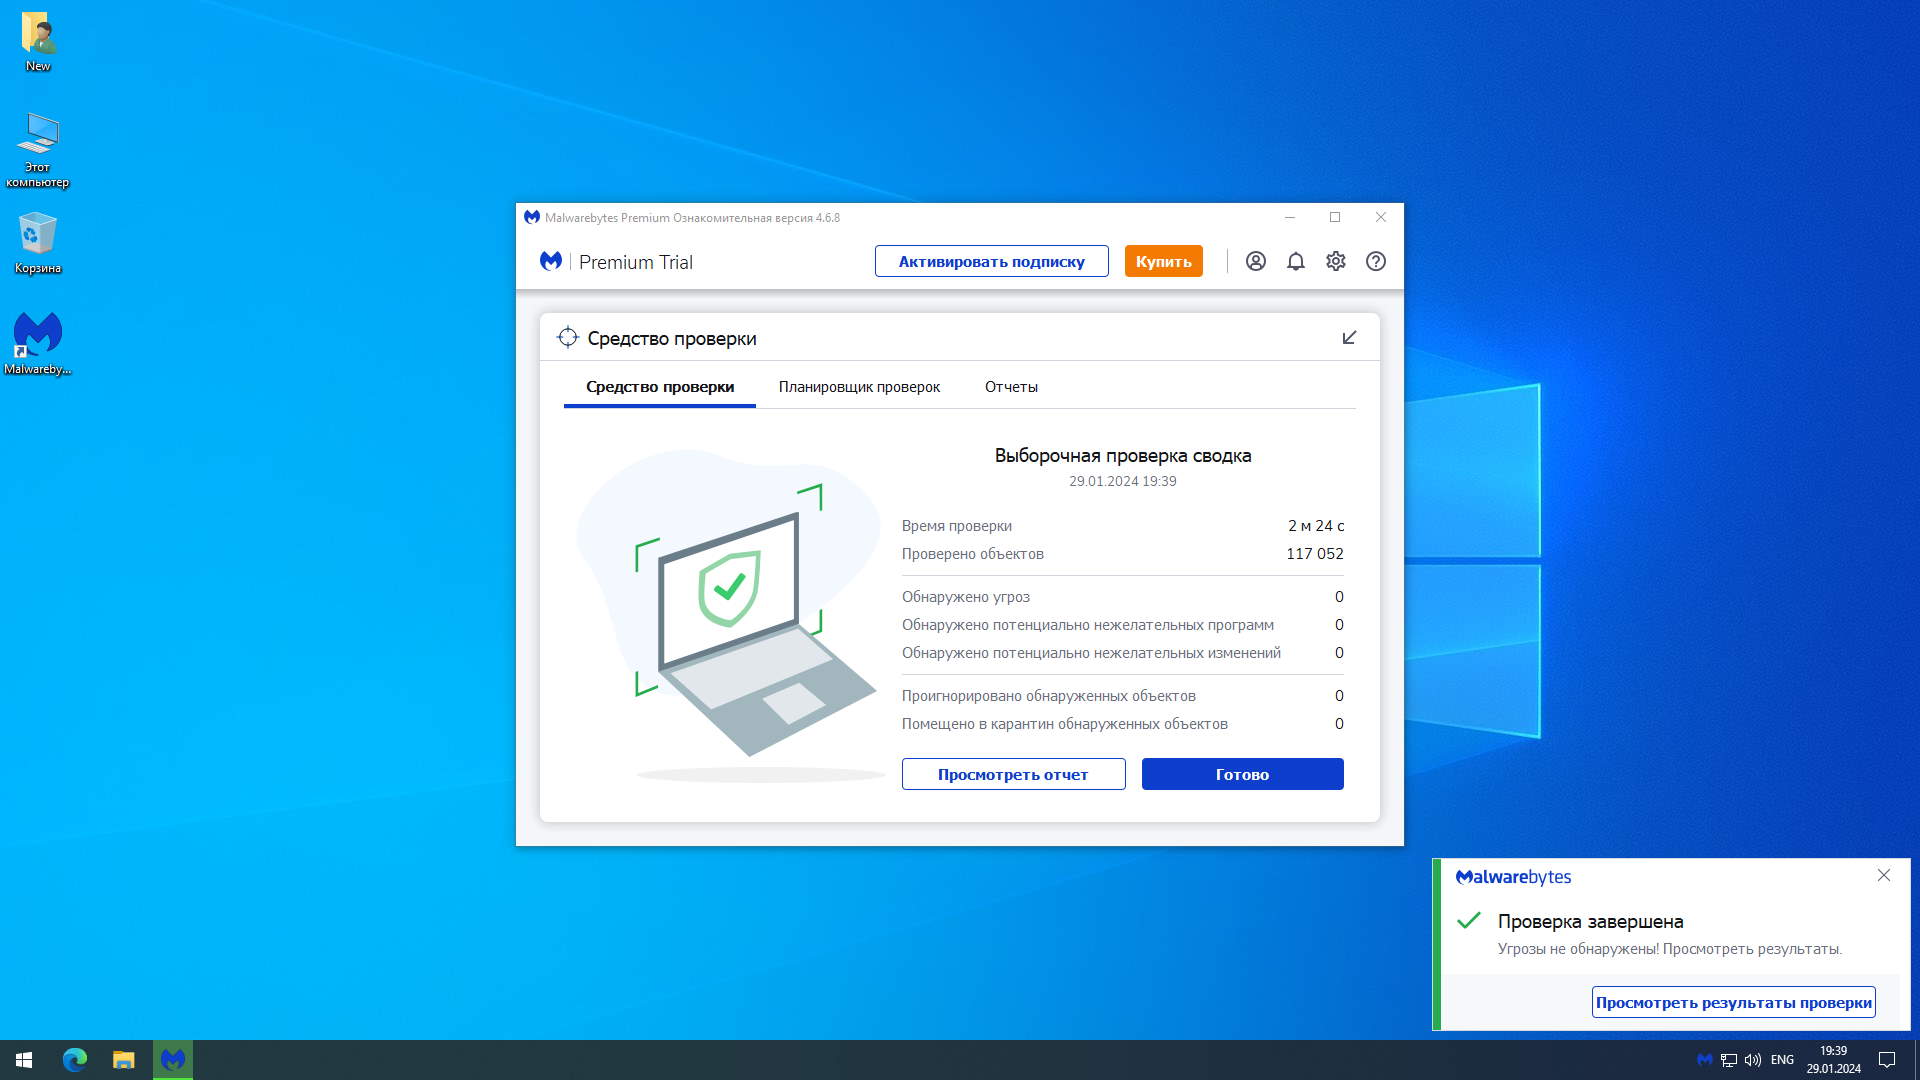This screenshot has height=1080, width=1920.
Task: Click the orange Купить button
Action: [x=1163, y=261]
